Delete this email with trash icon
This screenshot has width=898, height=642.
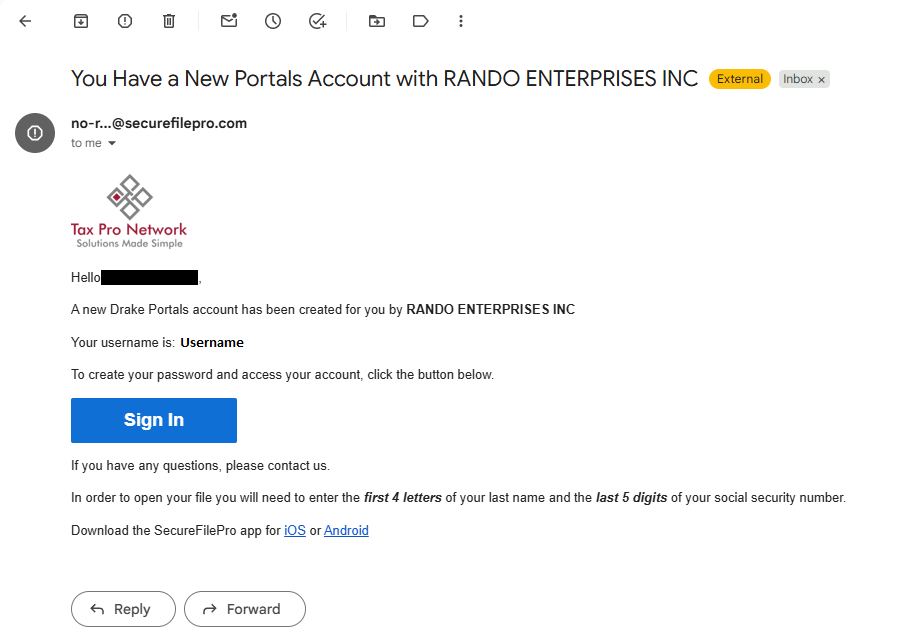pyautogui.click(x=169, y=21)
